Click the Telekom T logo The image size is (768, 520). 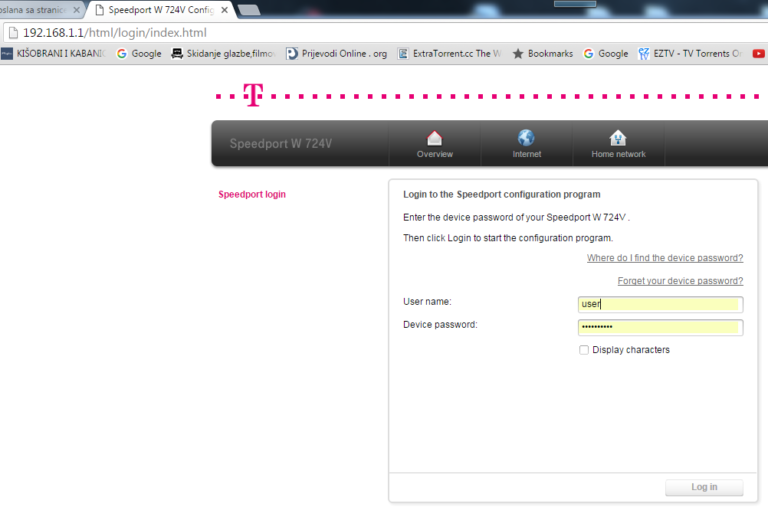click(x=253, y=95)
